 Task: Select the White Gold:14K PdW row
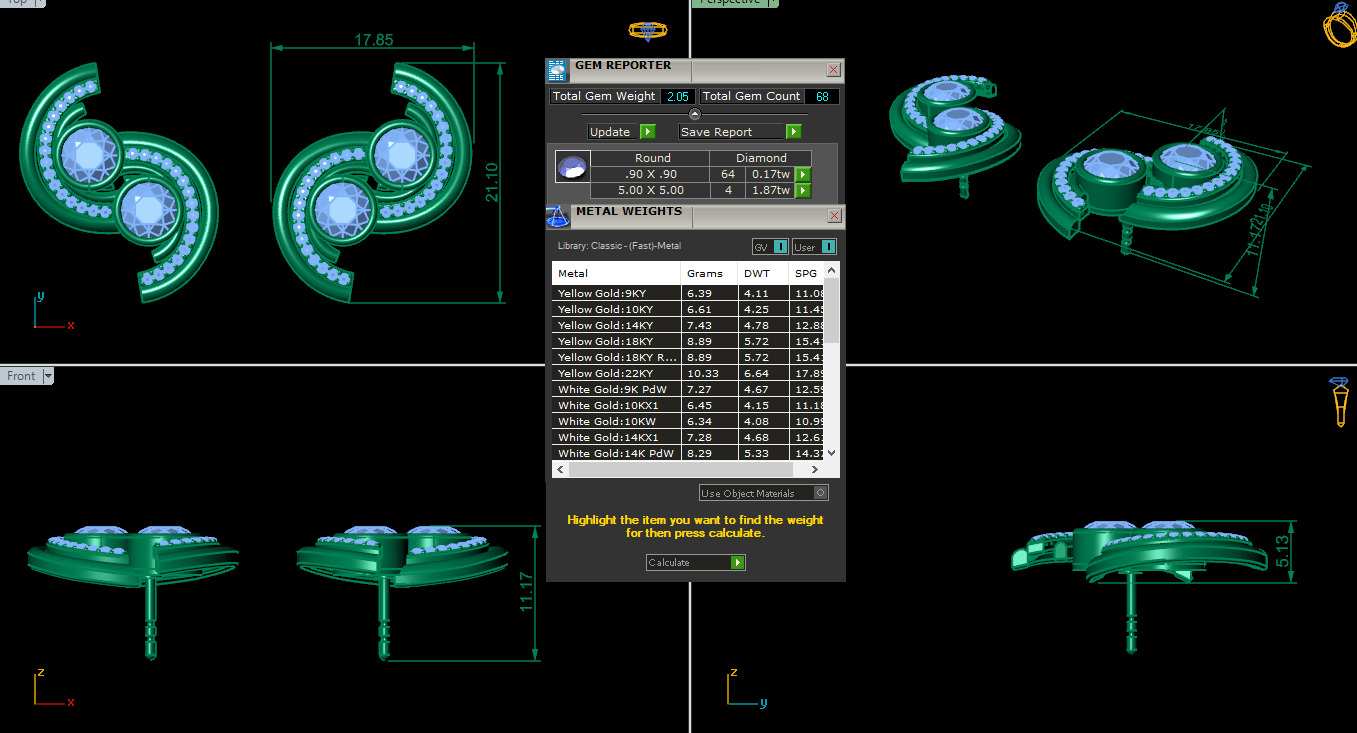tap(688, 453)
